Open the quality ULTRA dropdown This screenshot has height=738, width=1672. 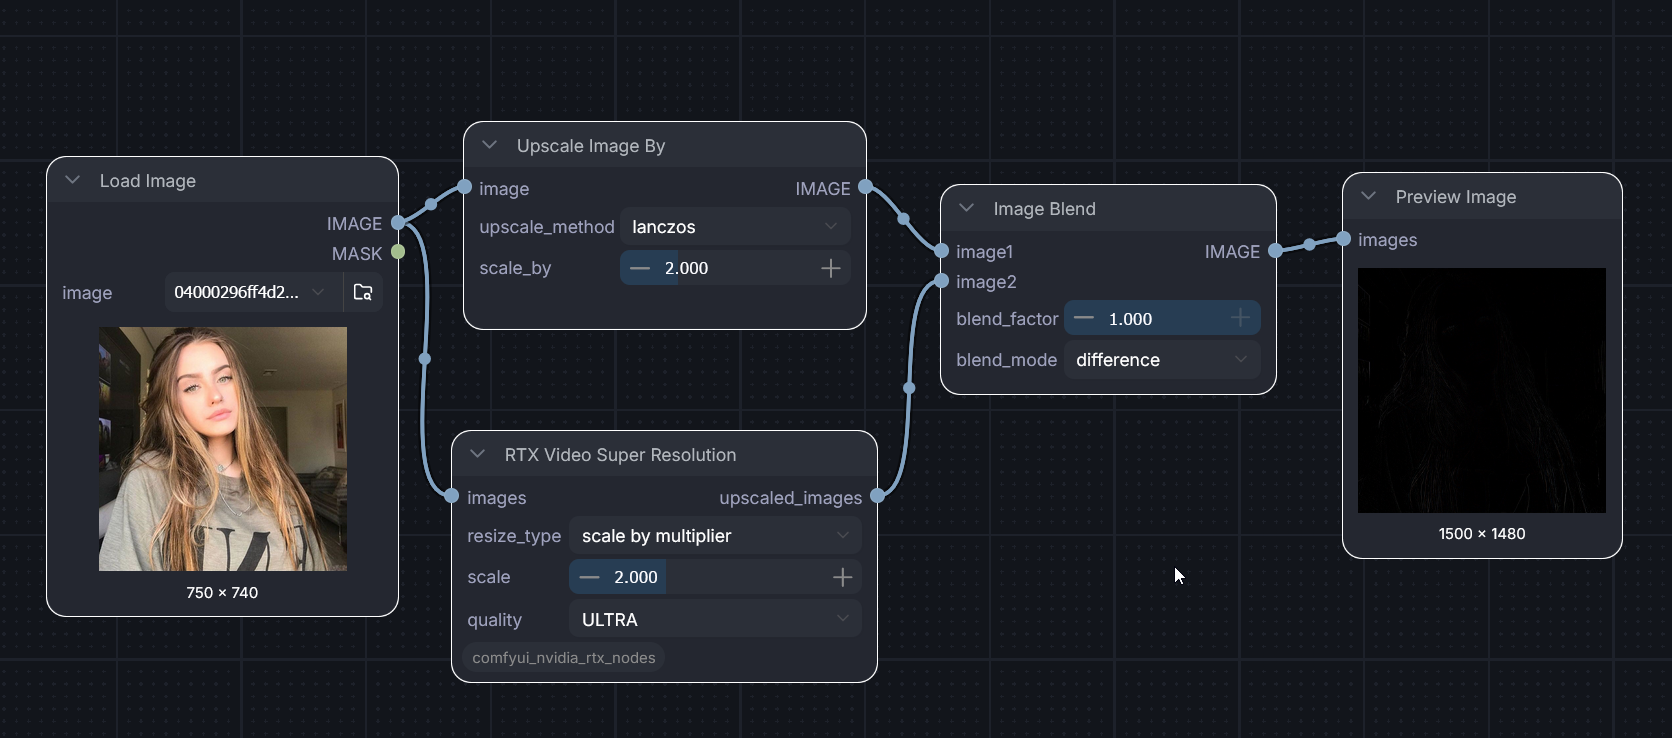(x=715, y=620)
